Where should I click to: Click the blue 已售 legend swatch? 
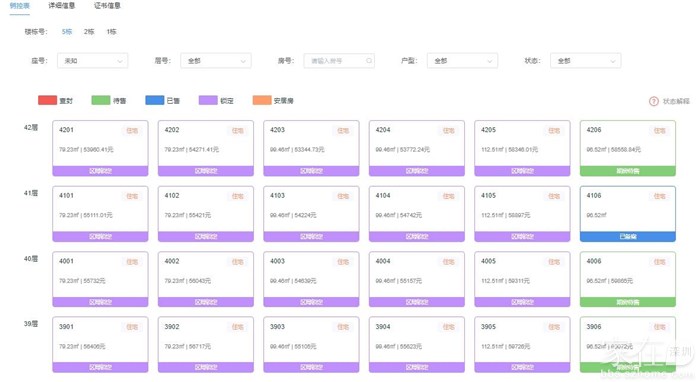pos(154,100)
